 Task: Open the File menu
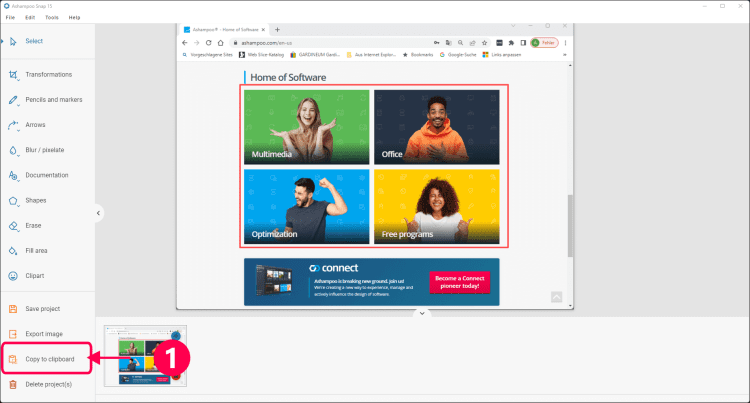coord(10,17)
